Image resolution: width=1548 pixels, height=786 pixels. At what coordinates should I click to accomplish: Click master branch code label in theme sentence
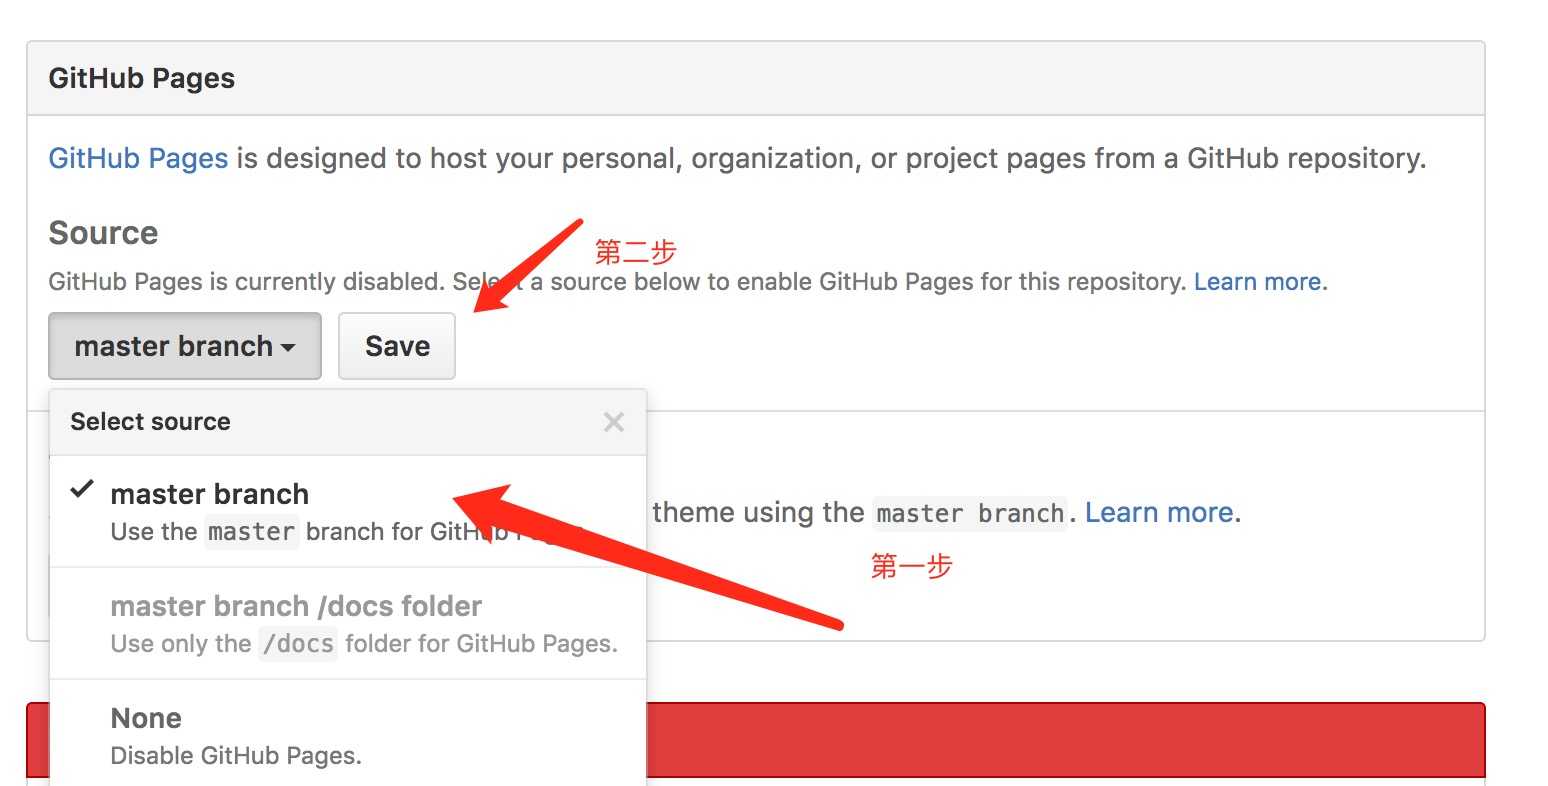coord(969,514)
